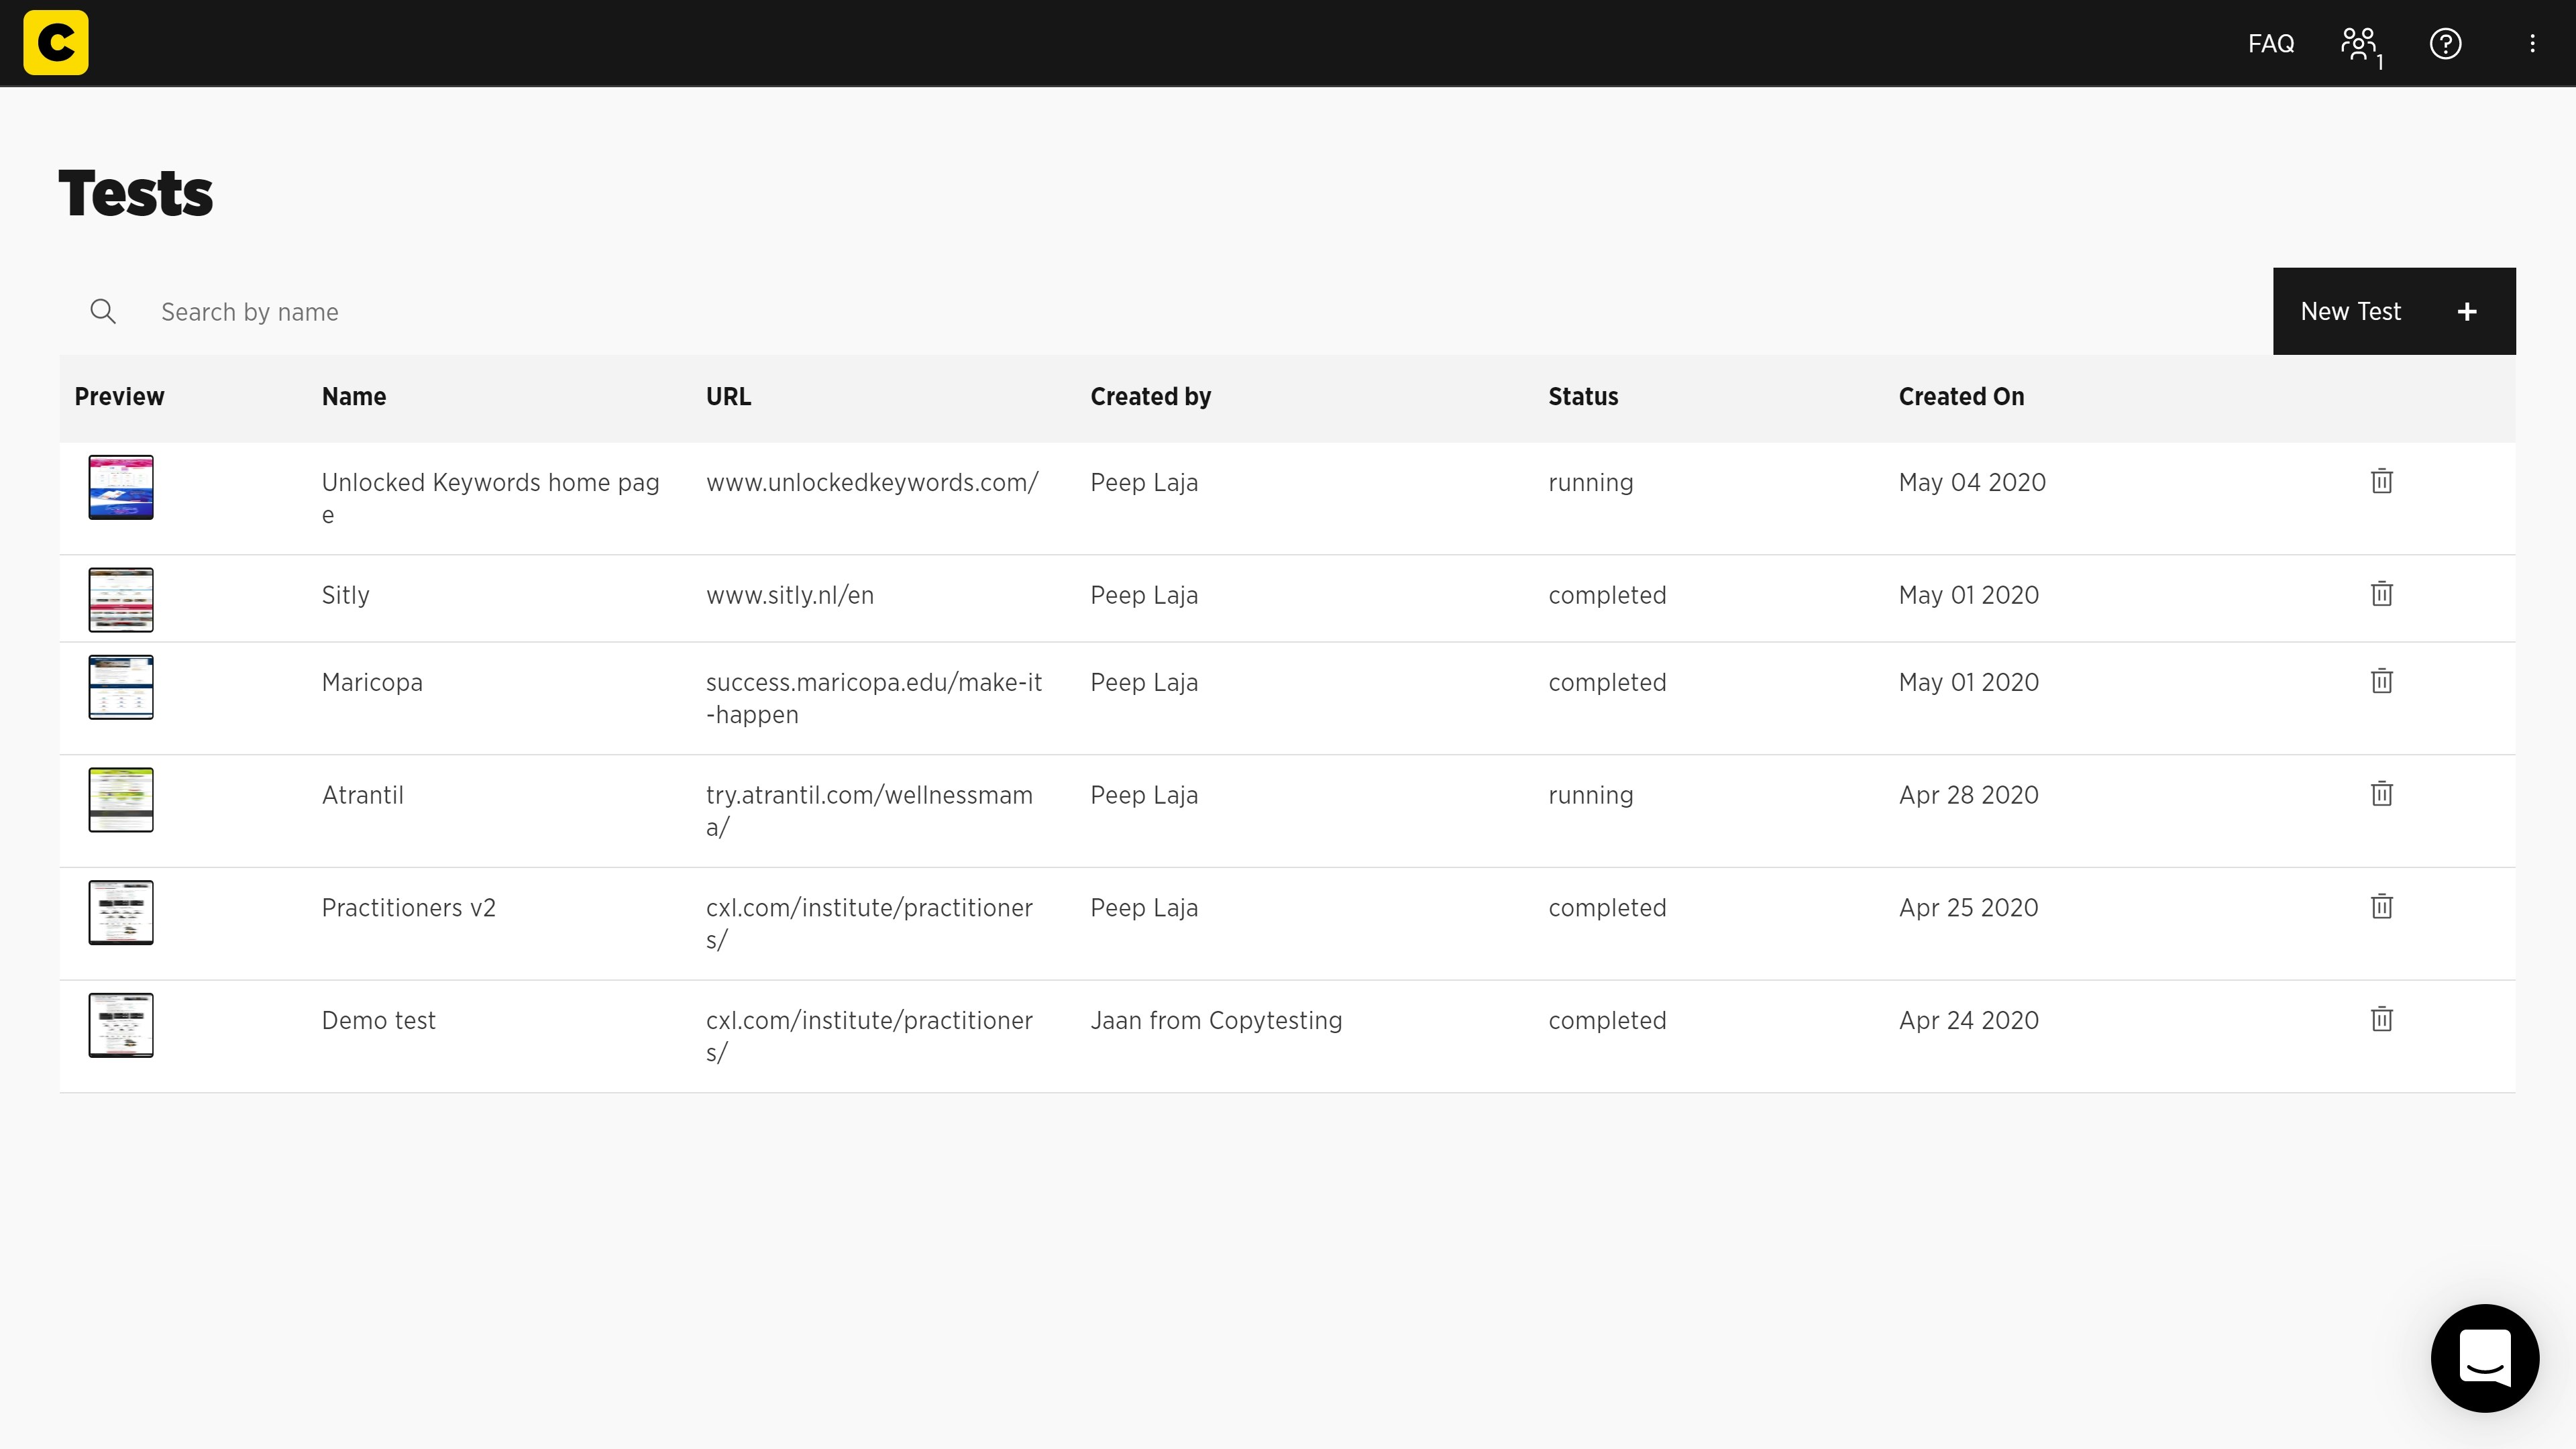This screenshot has height=1449, width=2576.
Task: Open the help question mark icon
Action: (2445, 42)
